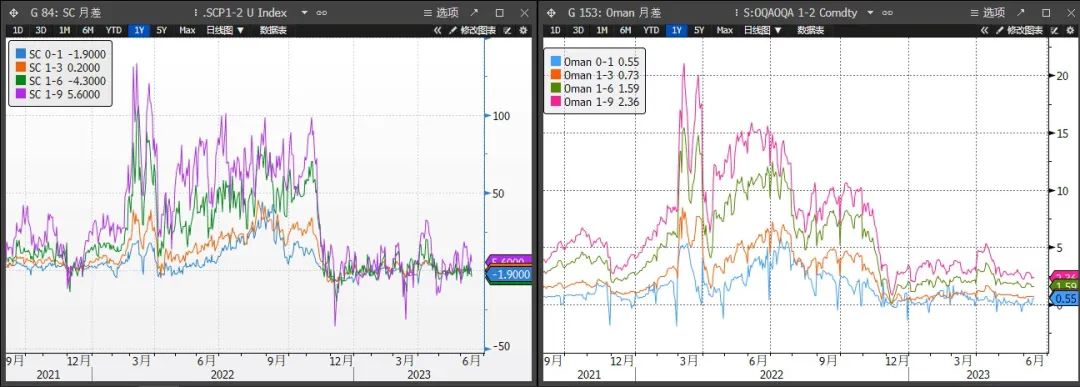This screenshot has height=387, width=1080.
Task: Click SC 1-3 0.2000 legend entry
Action: coord(57,67)
